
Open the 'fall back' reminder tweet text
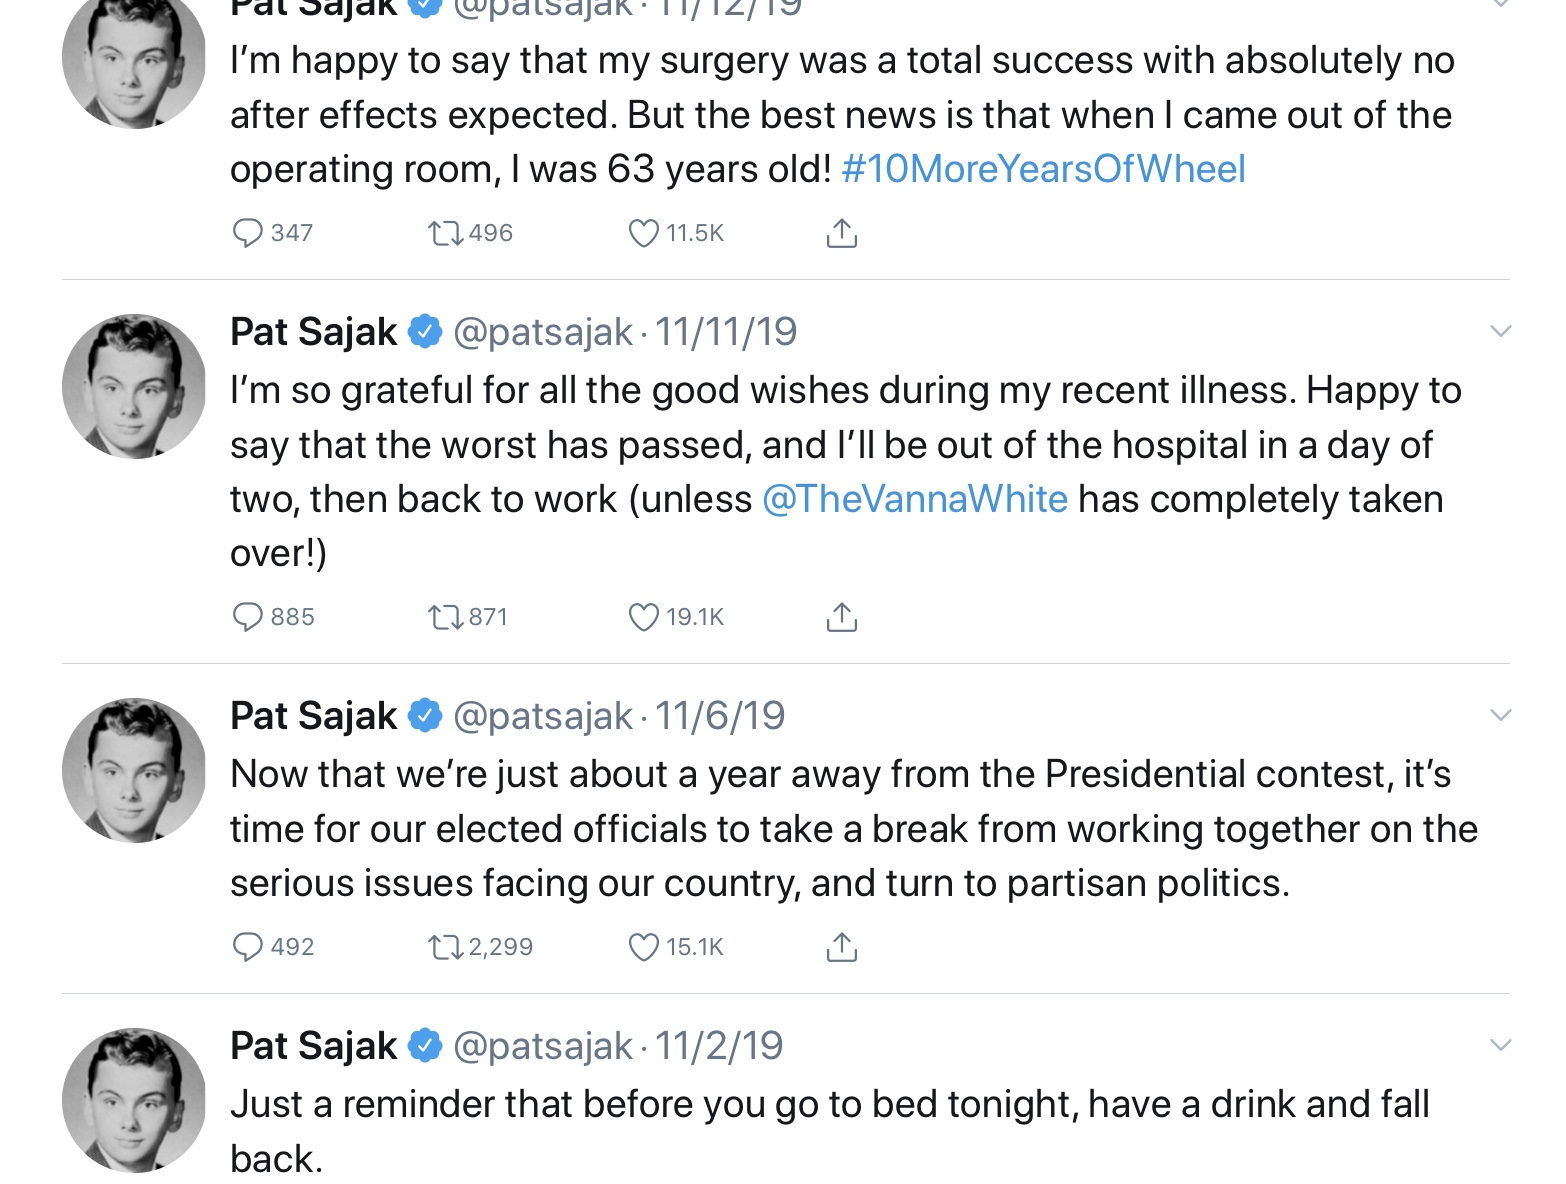coord(828,1105)
